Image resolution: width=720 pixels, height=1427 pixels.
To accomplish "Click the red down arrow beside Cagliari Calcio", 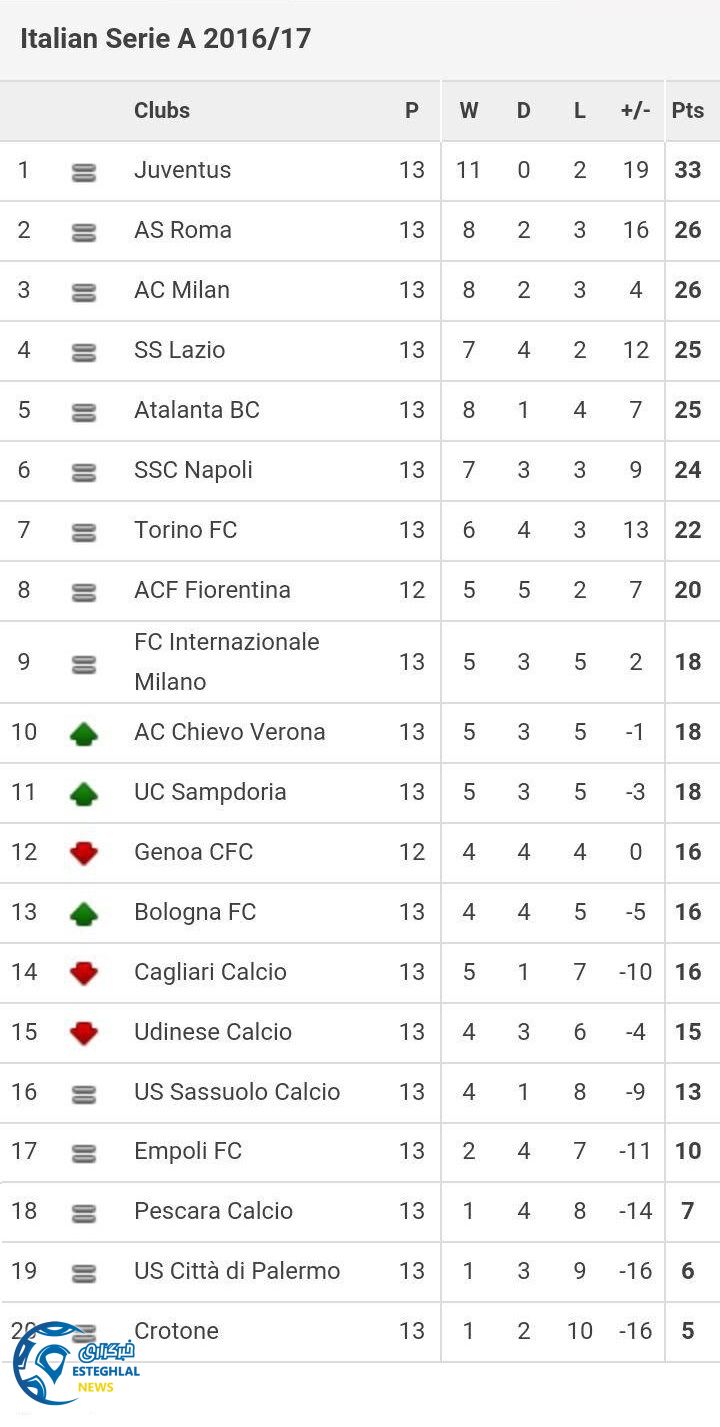I will [x=84, y=973].
